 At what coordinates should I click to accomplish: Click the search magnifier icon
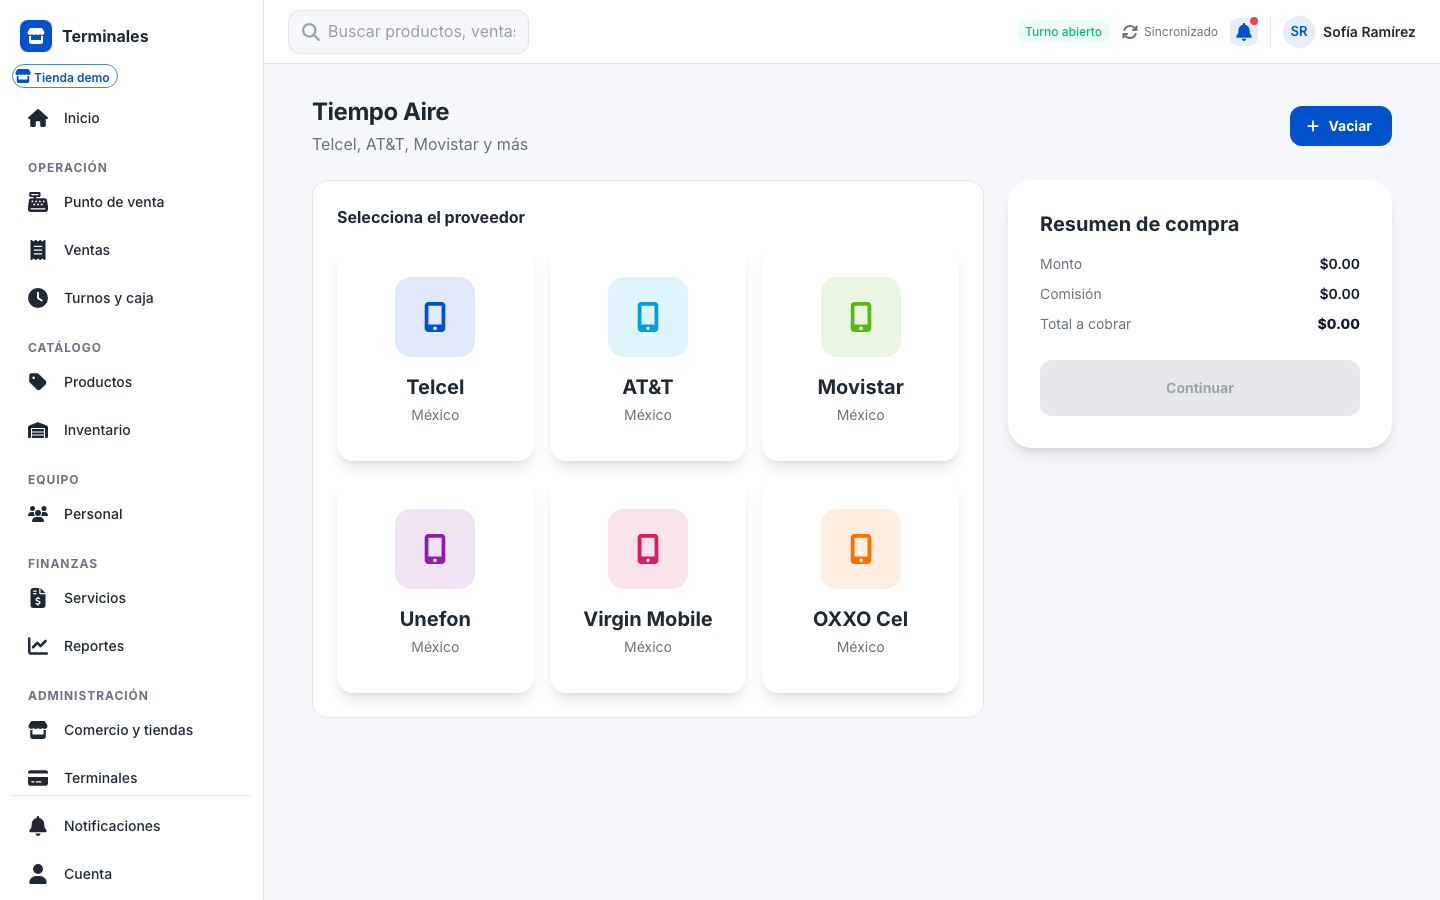tap(311, 32)
